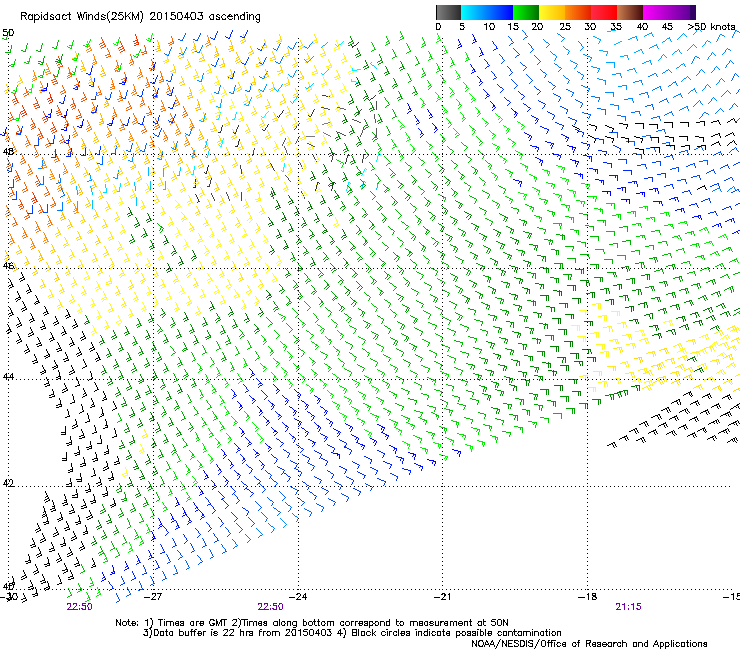
Task: Click the 'Note: 1) Times are GMT' footnote line
Action: click(312, 623)
